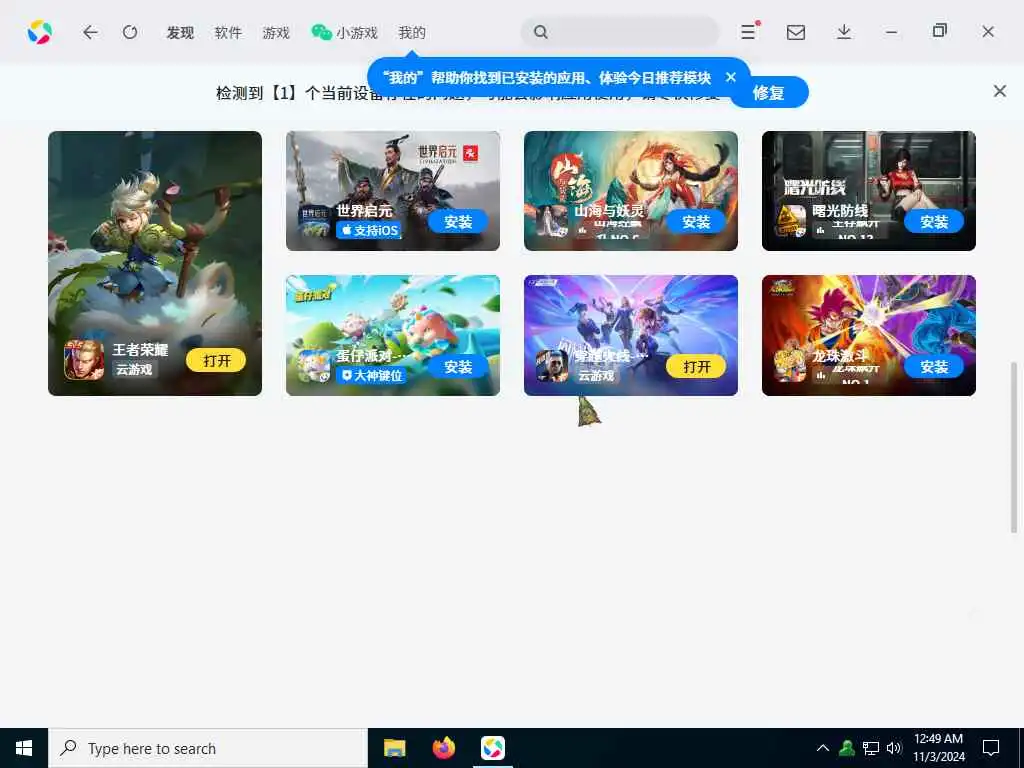Click the 大神键位 badge

371,376
